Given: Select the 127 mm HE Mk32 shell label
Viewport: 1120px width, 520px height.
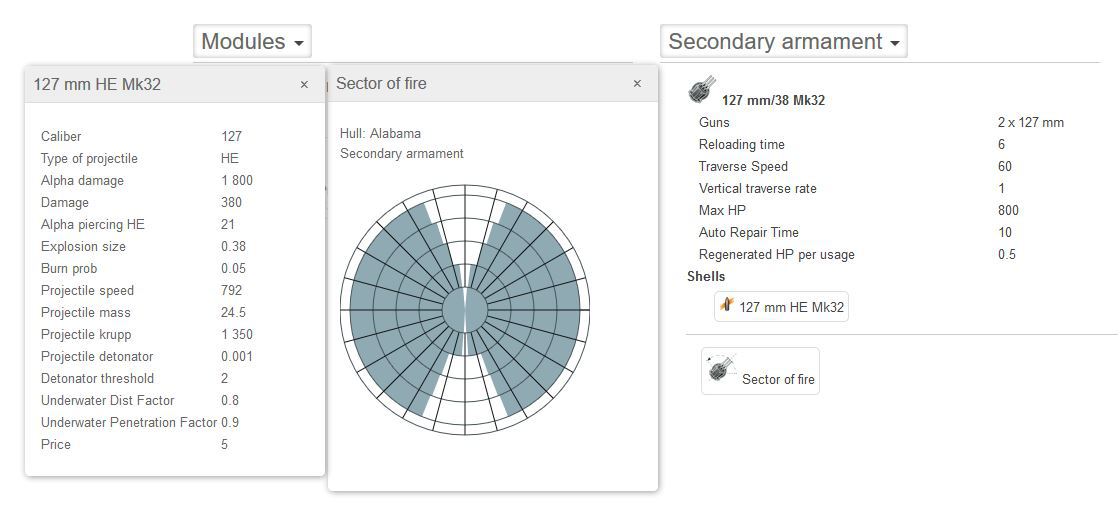Looking at the screenshot, I should pos(791,307).
